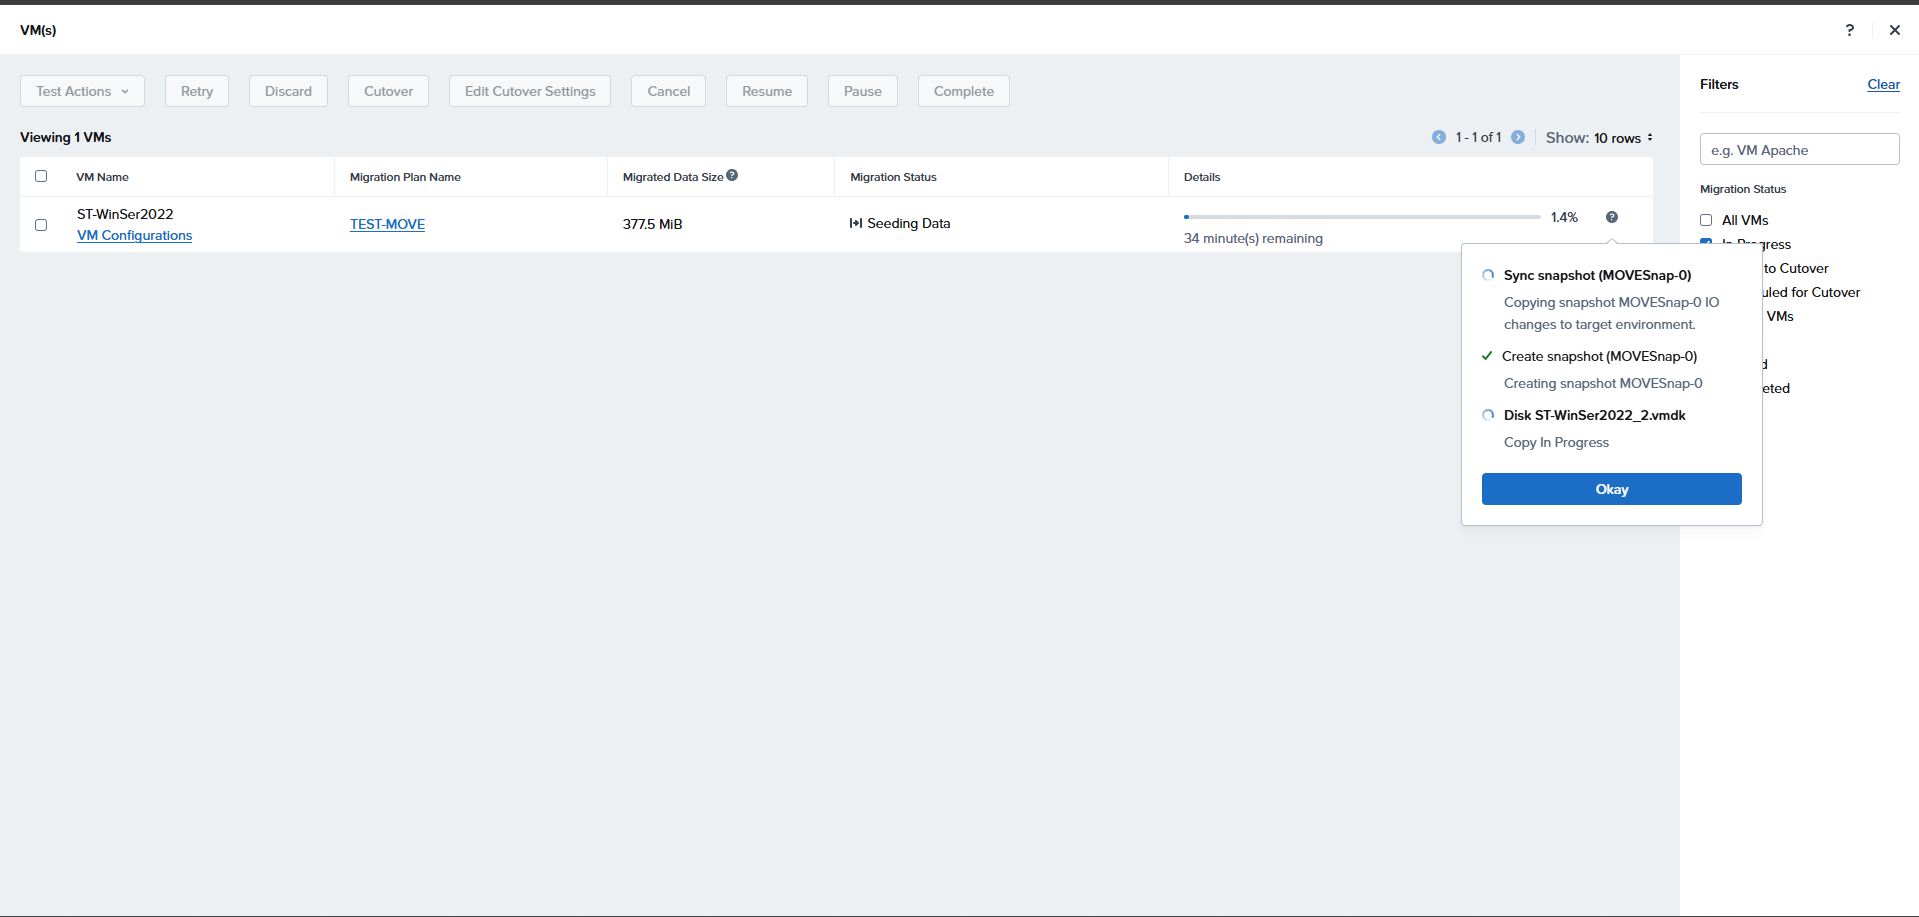The image size is (1919, 917).
Task: Confirm popup with the Okay button
Action: tap(1612, 489)
